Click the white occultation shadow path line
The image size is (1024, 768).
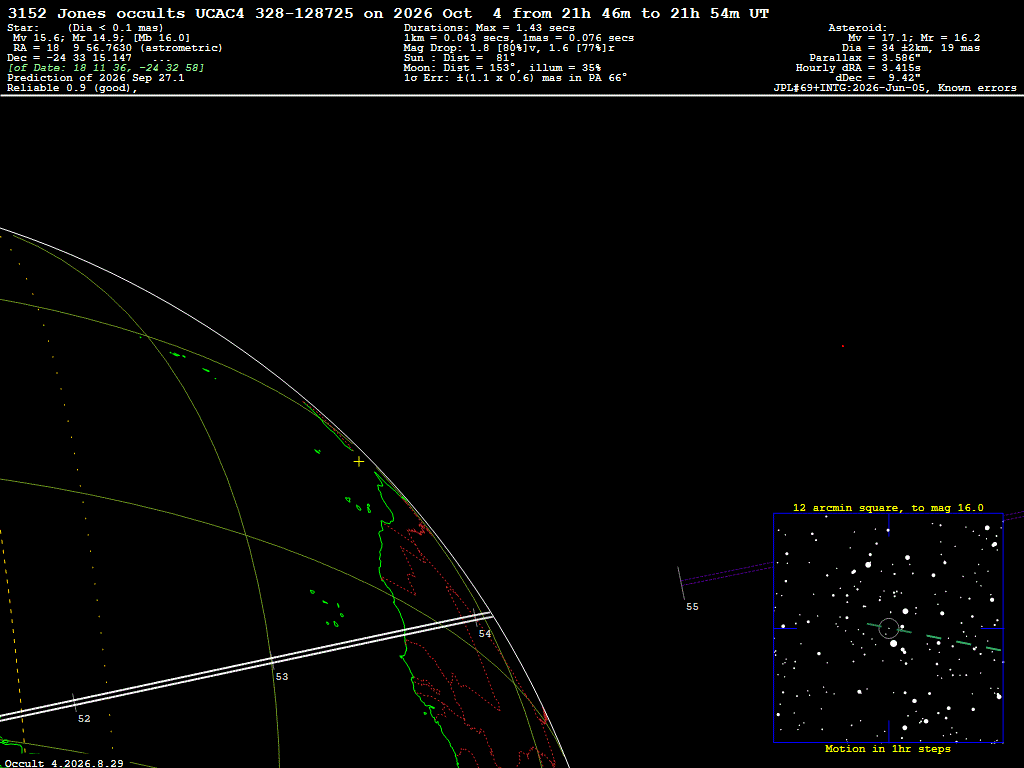pyautogui.click(x=246, y=667)
